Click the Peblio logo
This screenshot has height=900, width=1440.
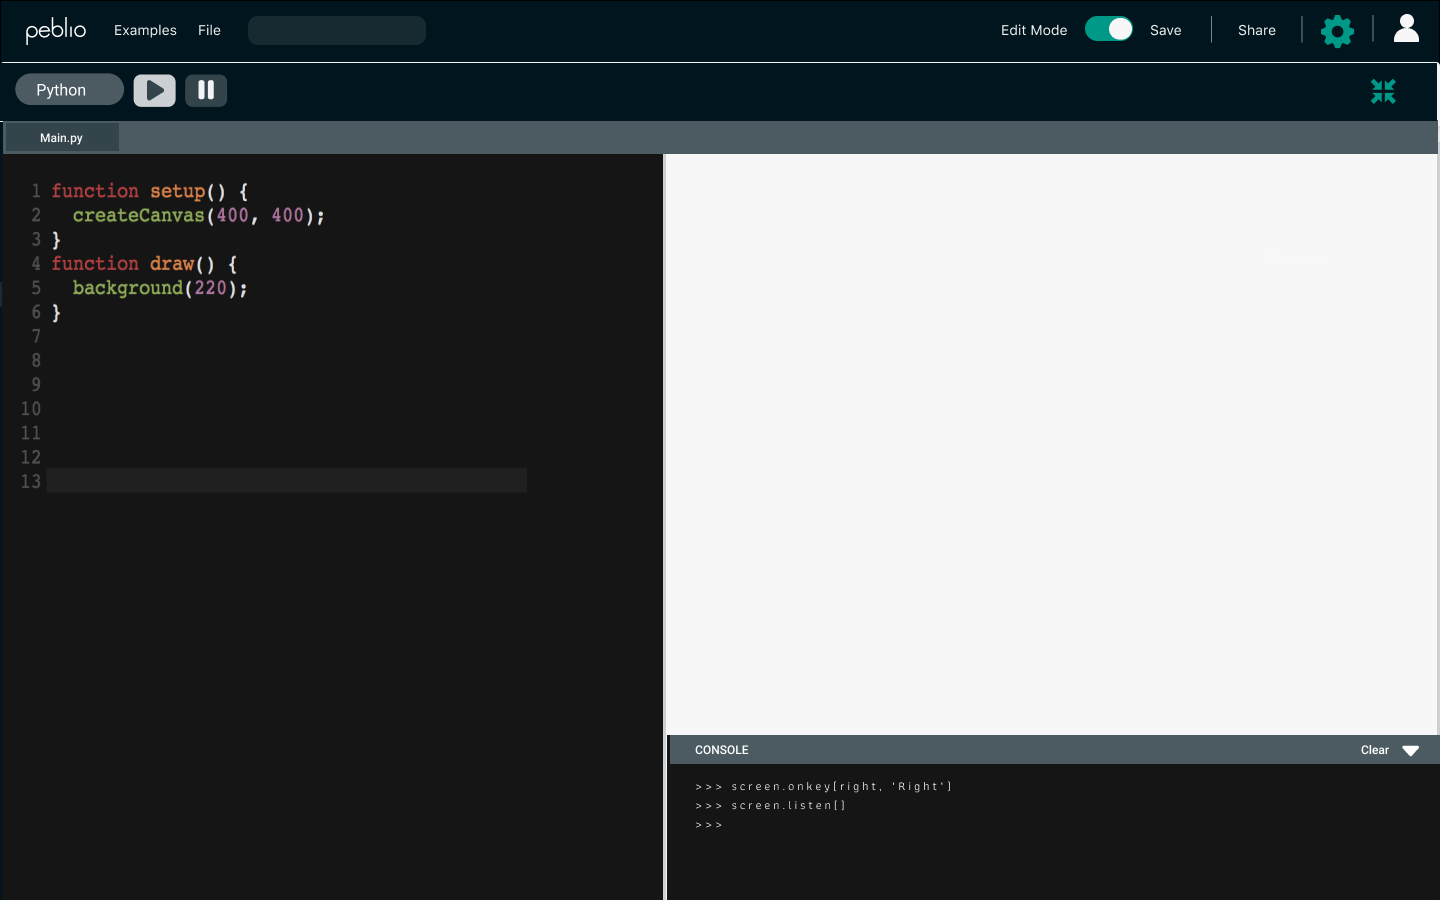56,30
